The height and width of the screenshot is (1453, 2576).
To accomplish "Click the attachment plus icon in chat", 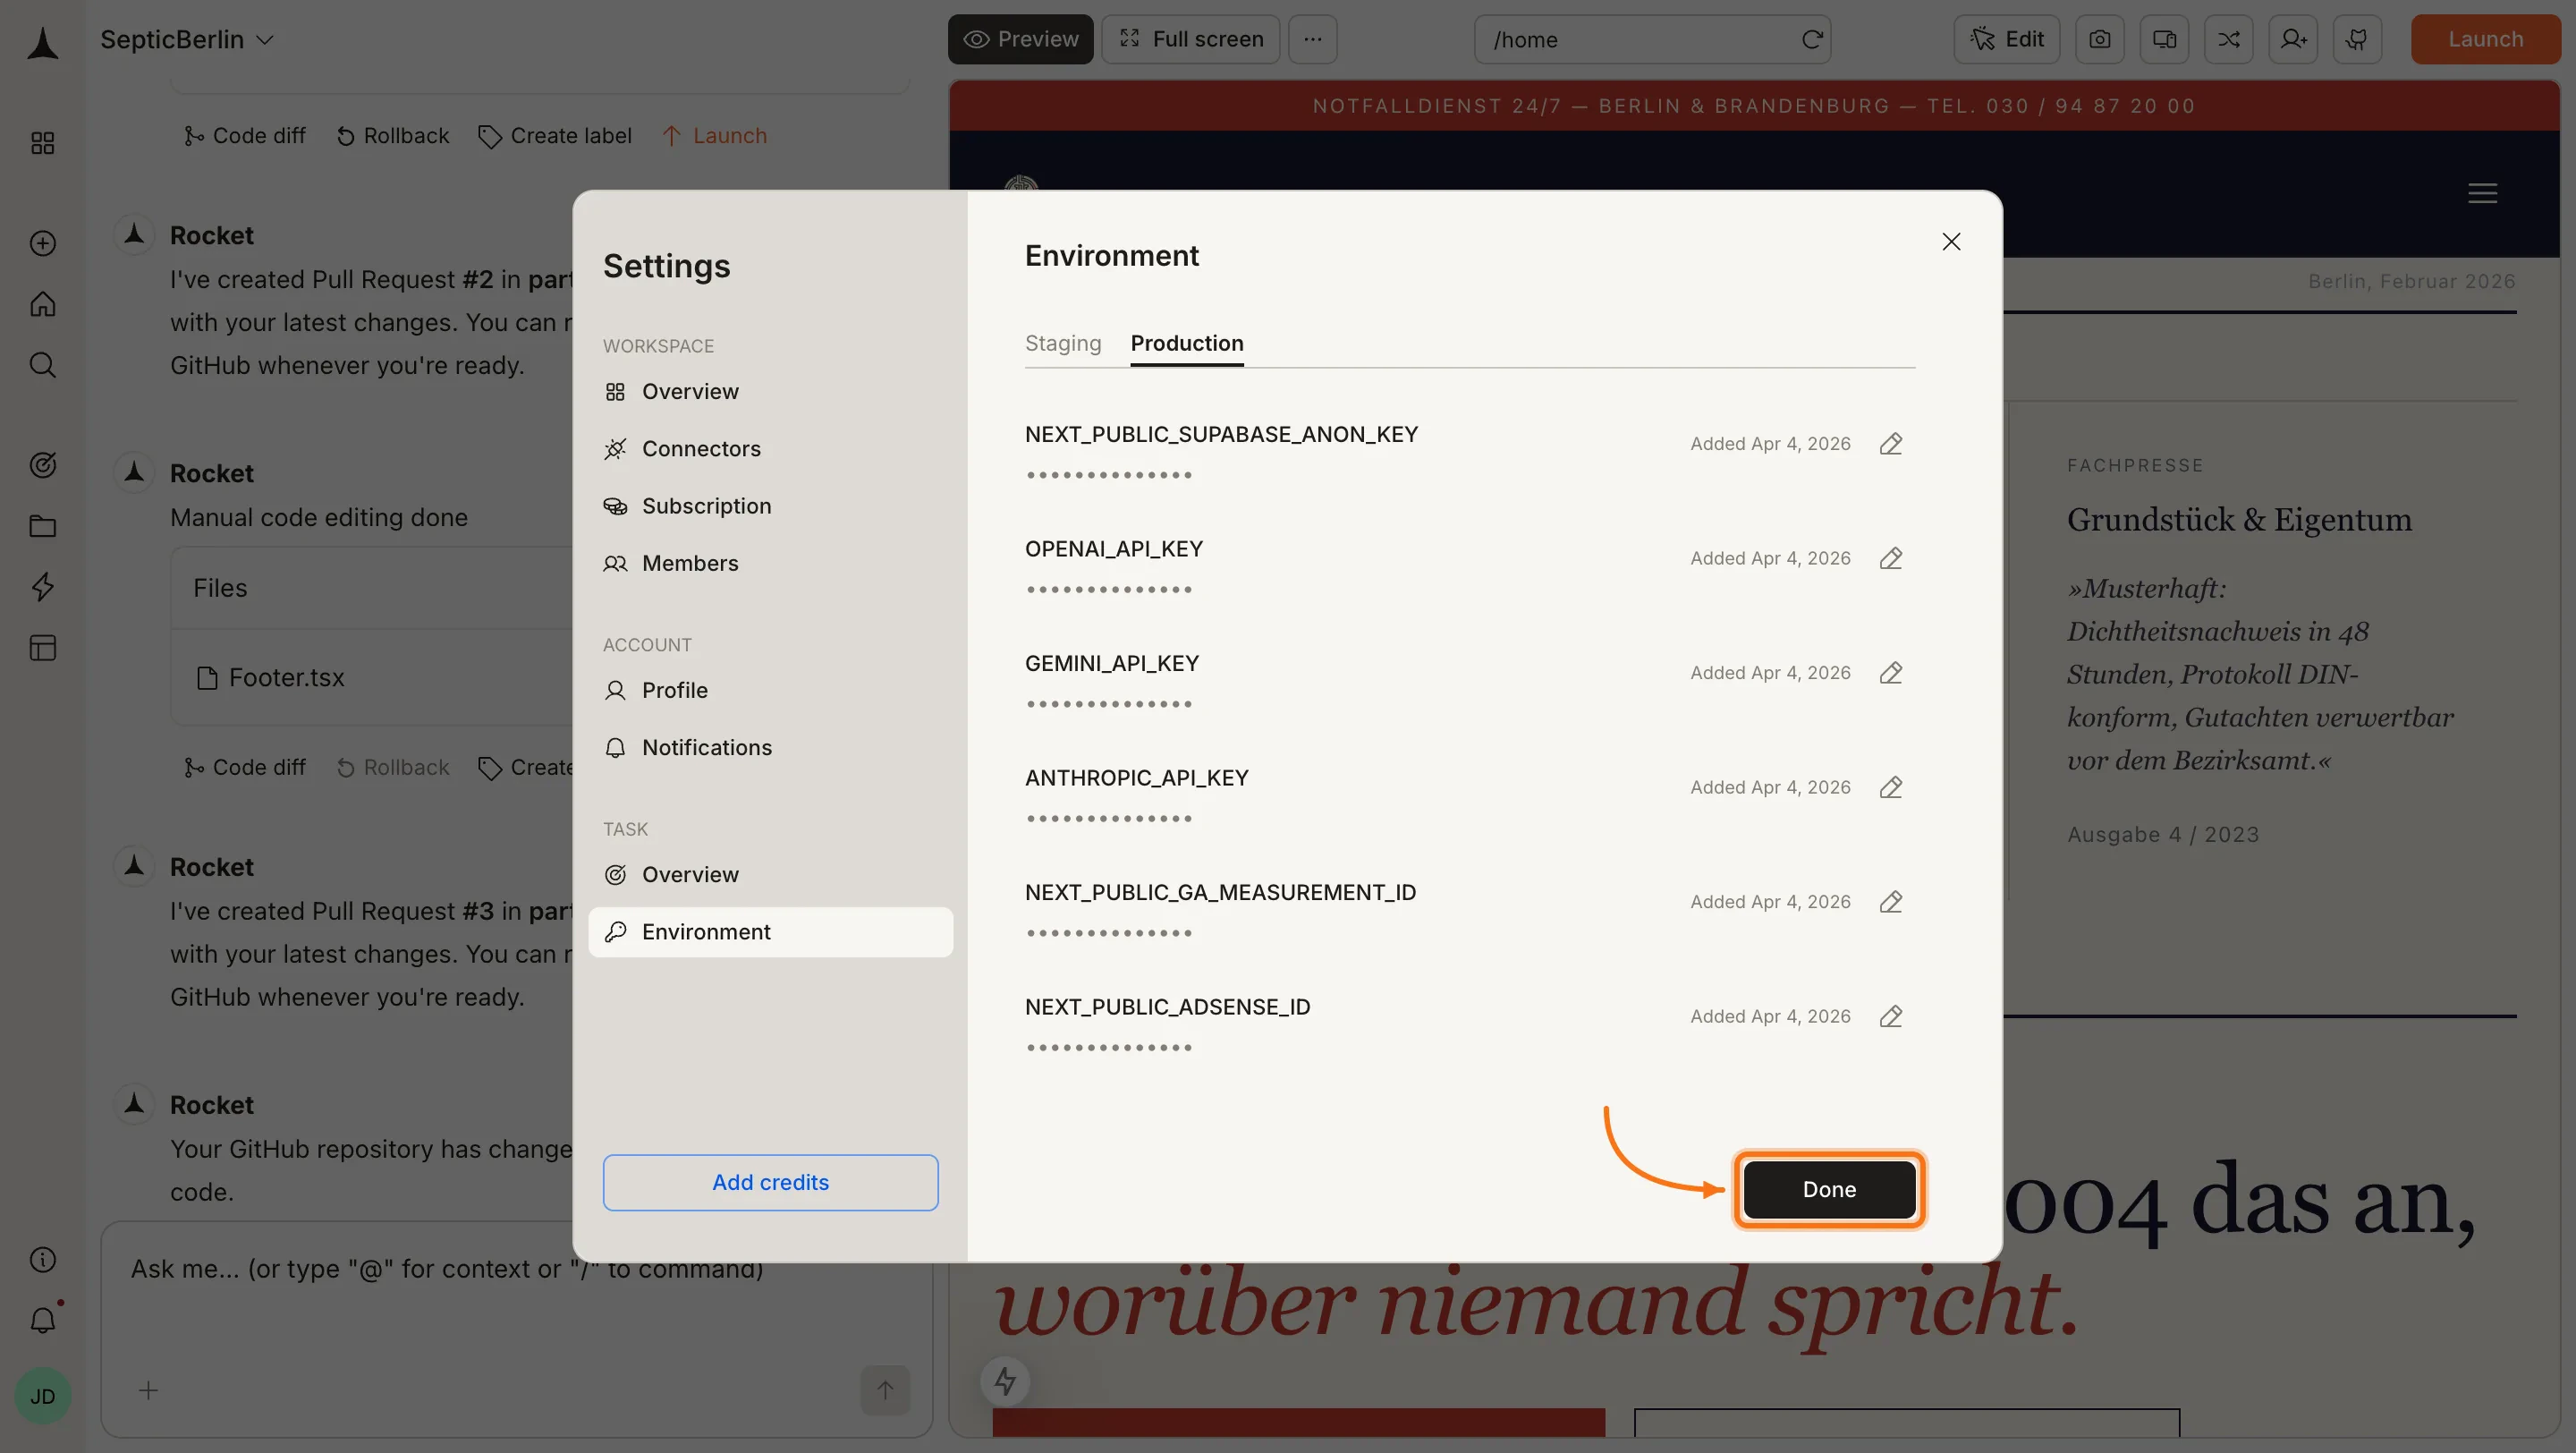I will tap(148, 1390).
